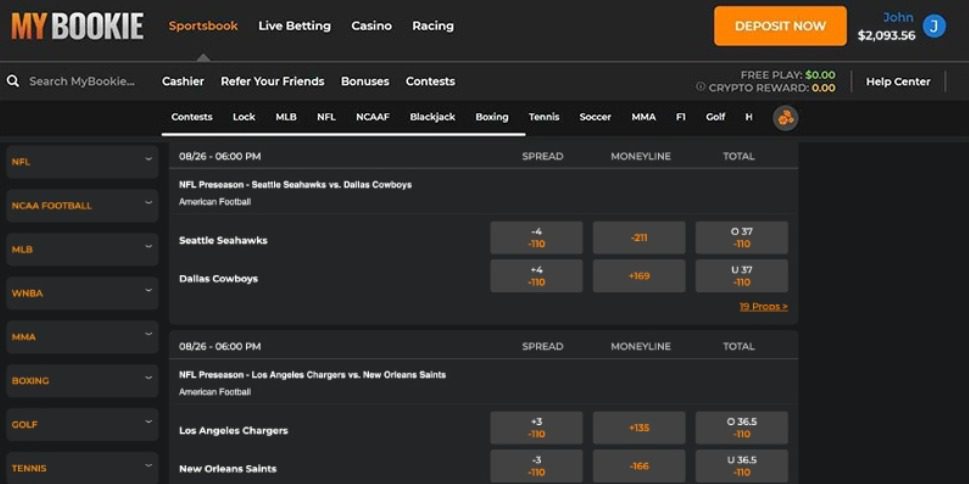The image size is (969, 484).
Task: Select the Boxing tab
Action: tap(492, 117)
